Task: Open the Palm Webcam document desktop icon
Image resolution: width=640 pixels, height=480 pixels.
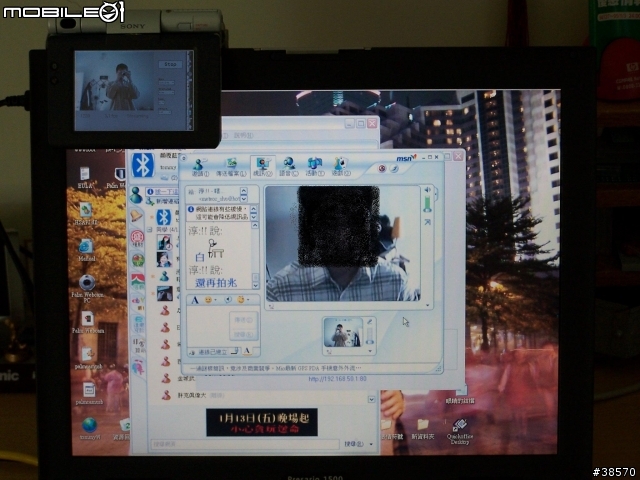Action: (88, 322)
